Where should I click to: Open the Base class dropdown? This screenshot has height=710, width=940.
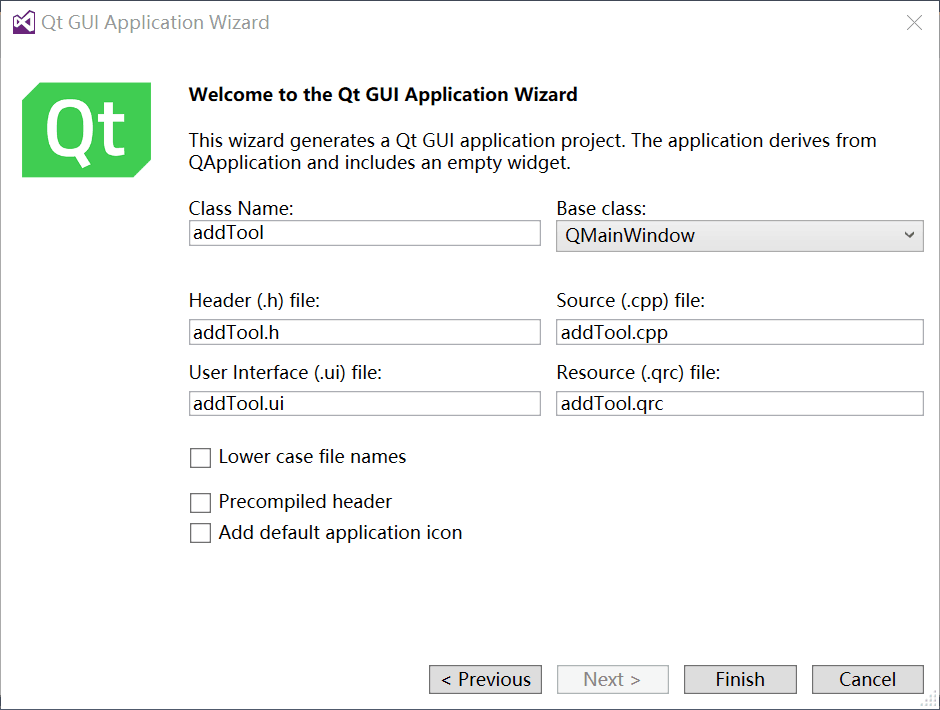[x=739, y=236]
